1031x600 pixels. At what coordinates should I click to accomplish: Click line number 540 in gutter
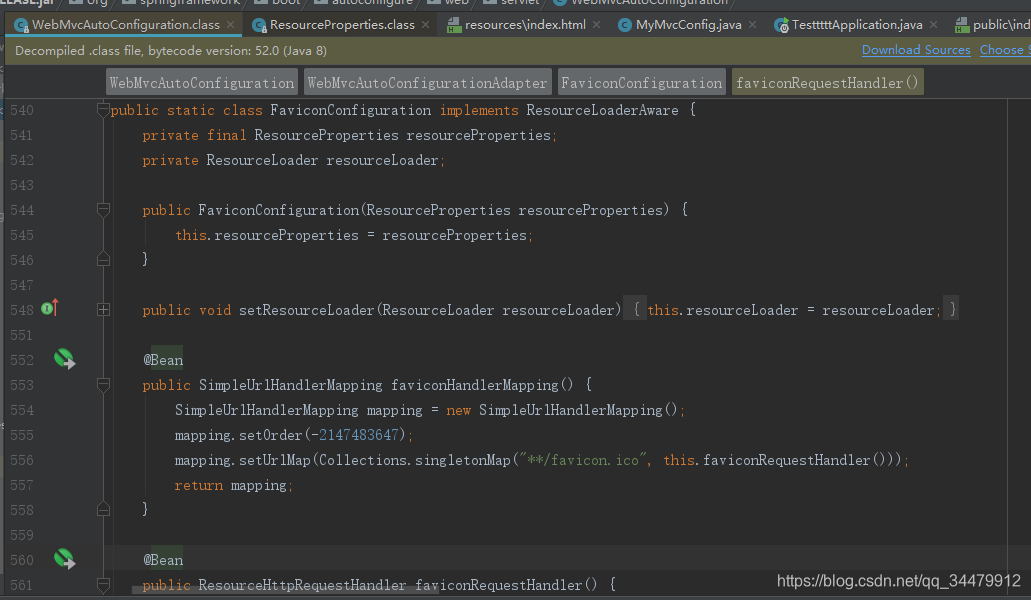click(22, 110)
